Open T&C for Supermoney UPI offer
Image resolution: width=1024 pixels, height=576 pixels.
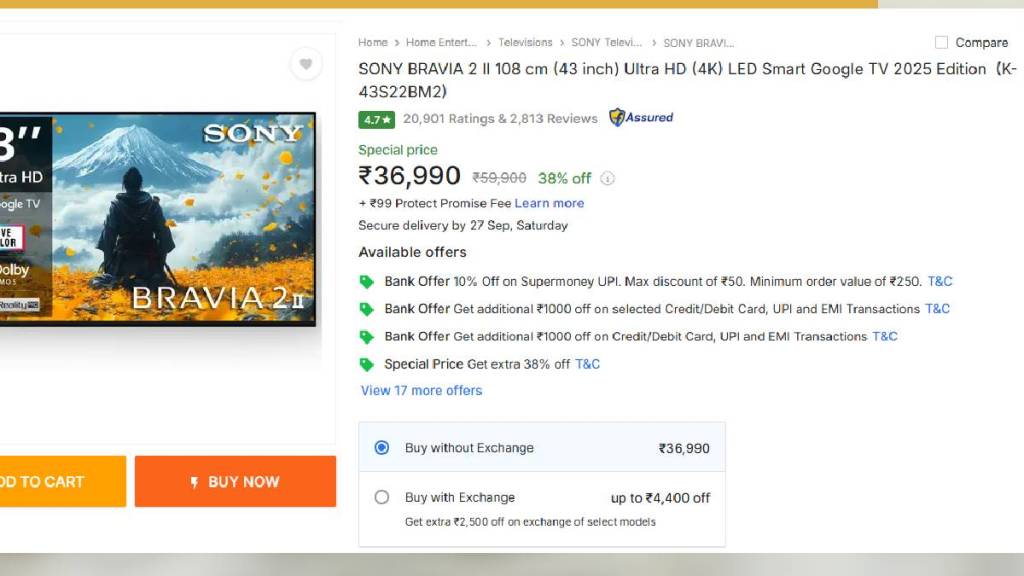940,282
